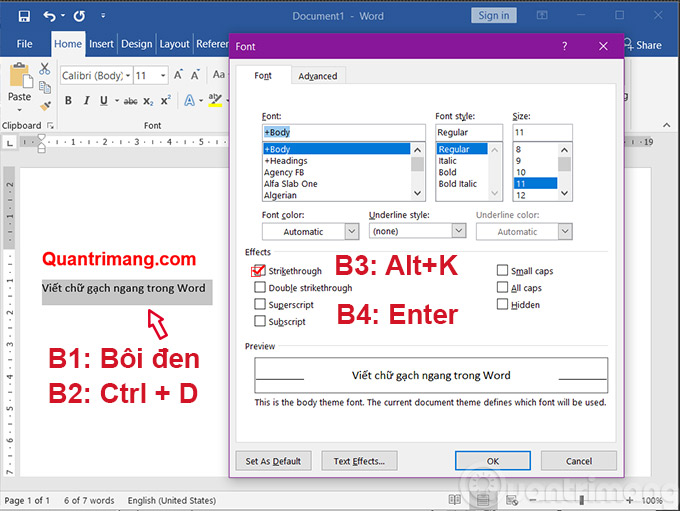Select Agency FB in font list
The image size is (680, 511).
(x=284, y=172)
